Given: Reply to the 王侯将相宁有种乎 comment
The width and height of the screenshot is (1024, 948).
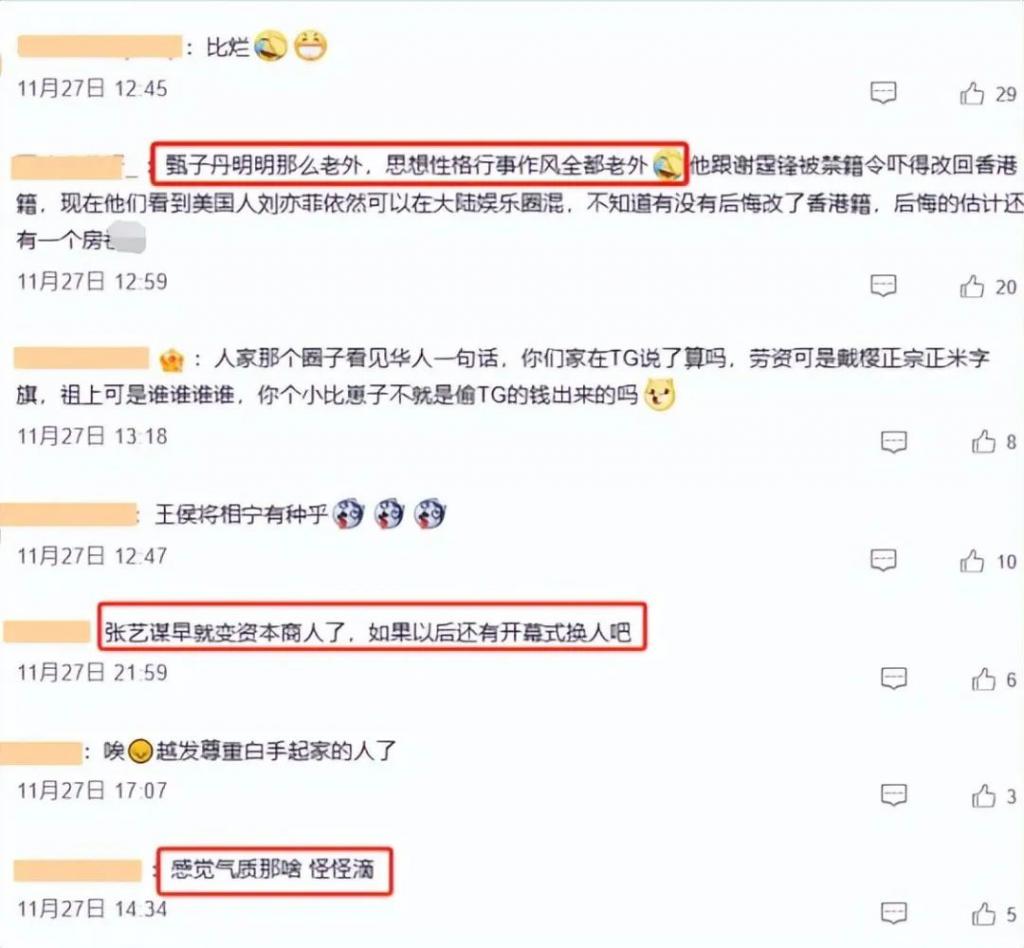Looking at the screenshot, I should (883, 560).
